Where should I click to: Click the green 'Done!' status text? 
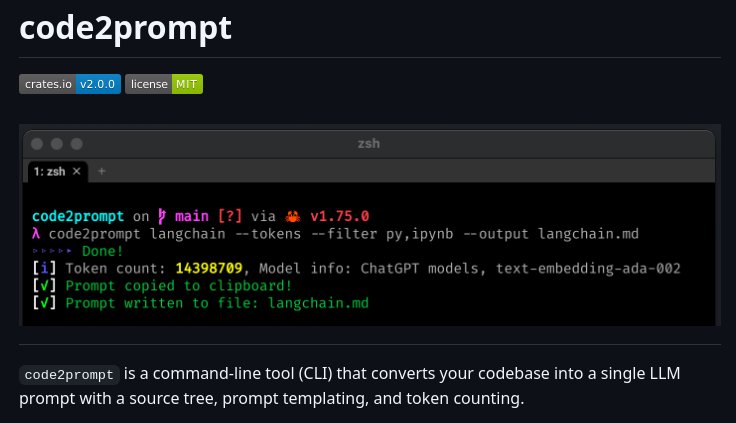pyautogui.click(x=103, y=251)
